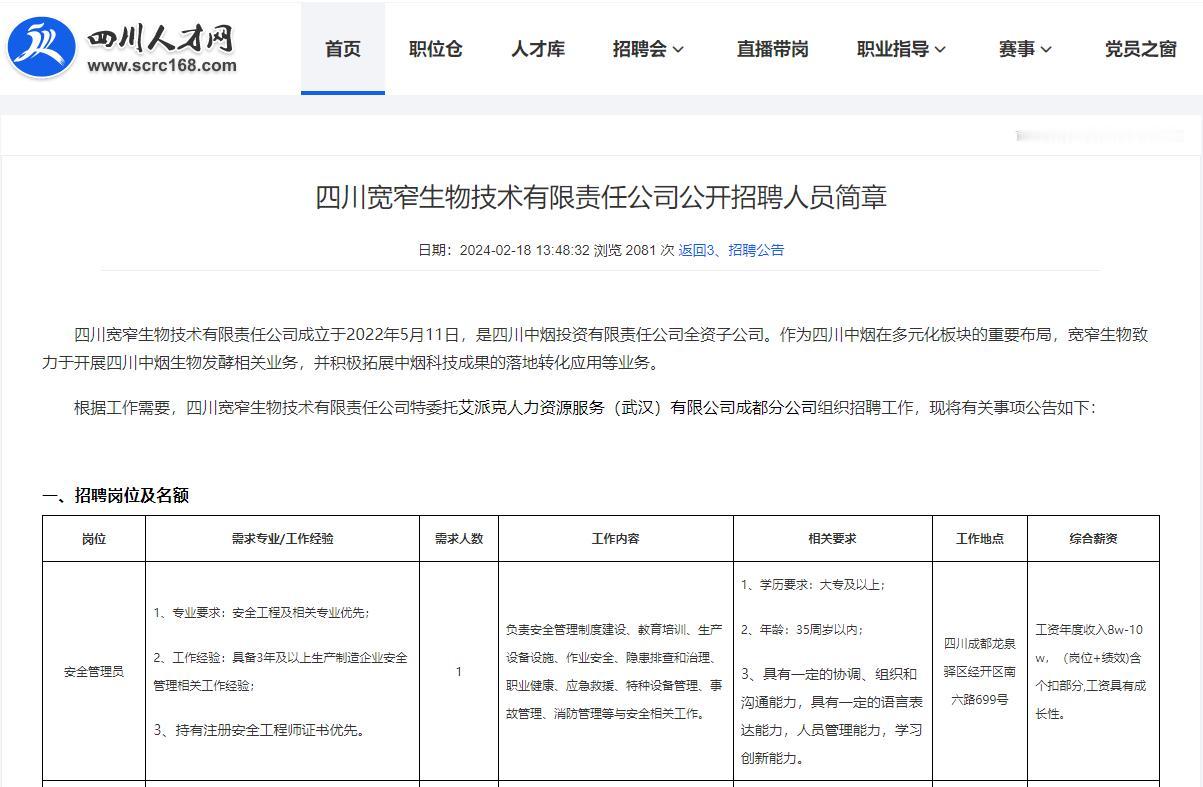Click the 需求专业/工作经验 column header

(x=283, y=538)
